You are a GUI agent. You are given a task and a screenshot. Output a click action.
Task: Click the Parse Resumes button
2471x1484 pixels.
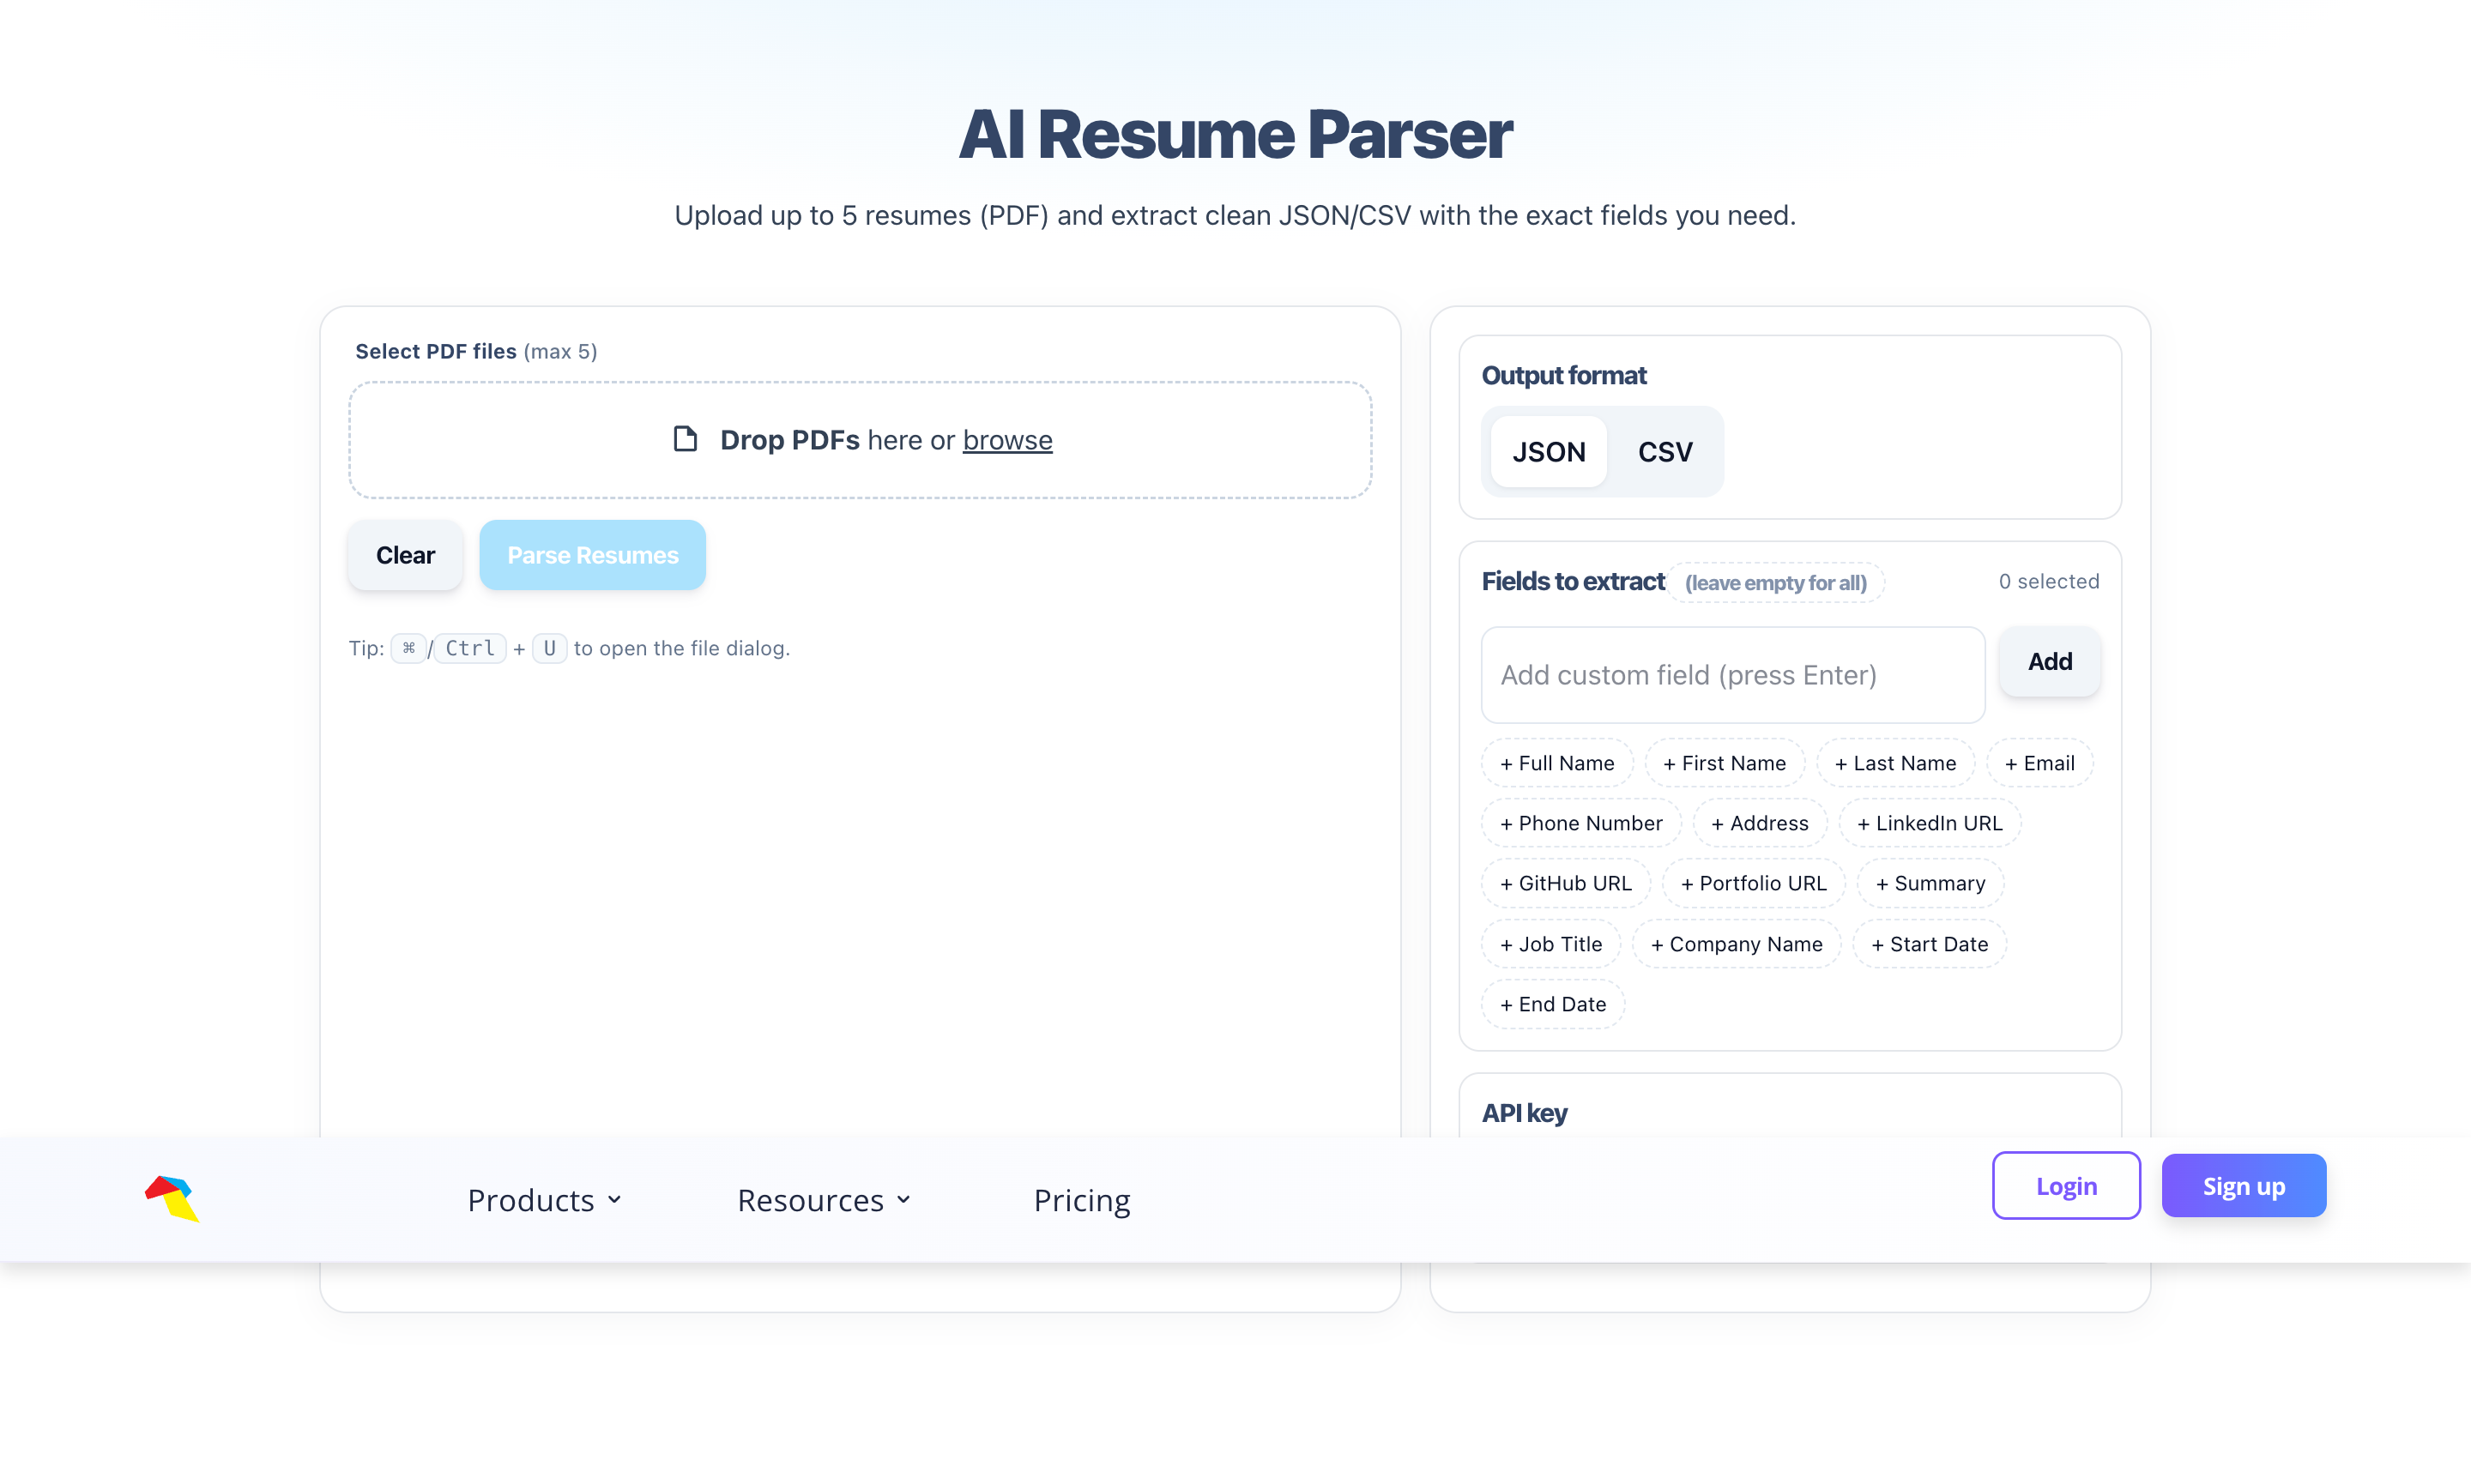592,554
